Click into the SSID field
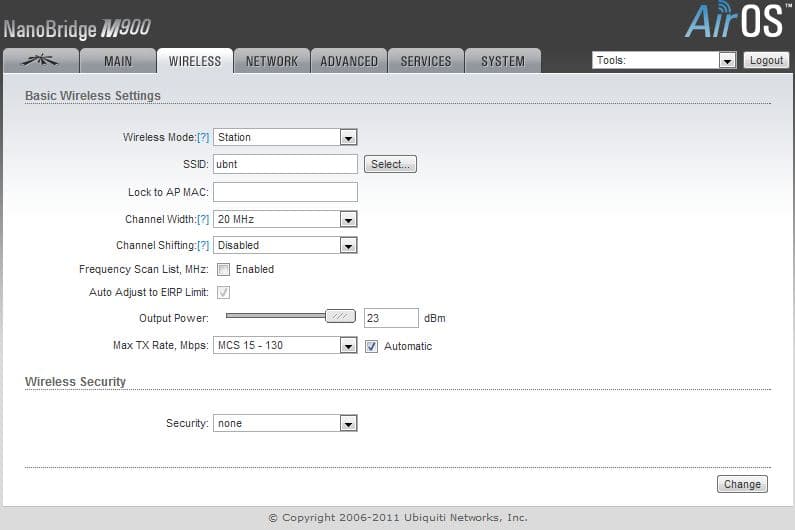 tap(285, 164)
